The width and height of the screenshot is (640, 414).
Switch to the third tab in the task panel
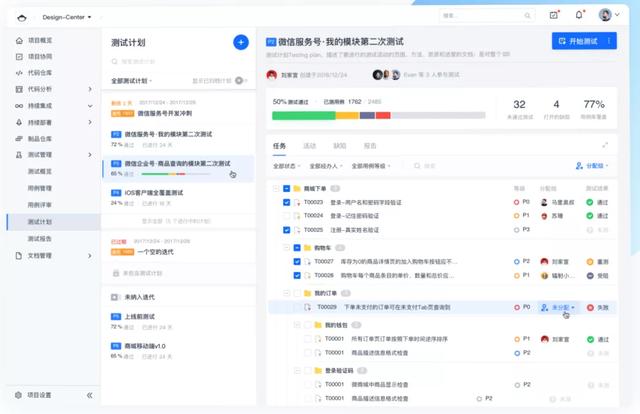[340, 146]
